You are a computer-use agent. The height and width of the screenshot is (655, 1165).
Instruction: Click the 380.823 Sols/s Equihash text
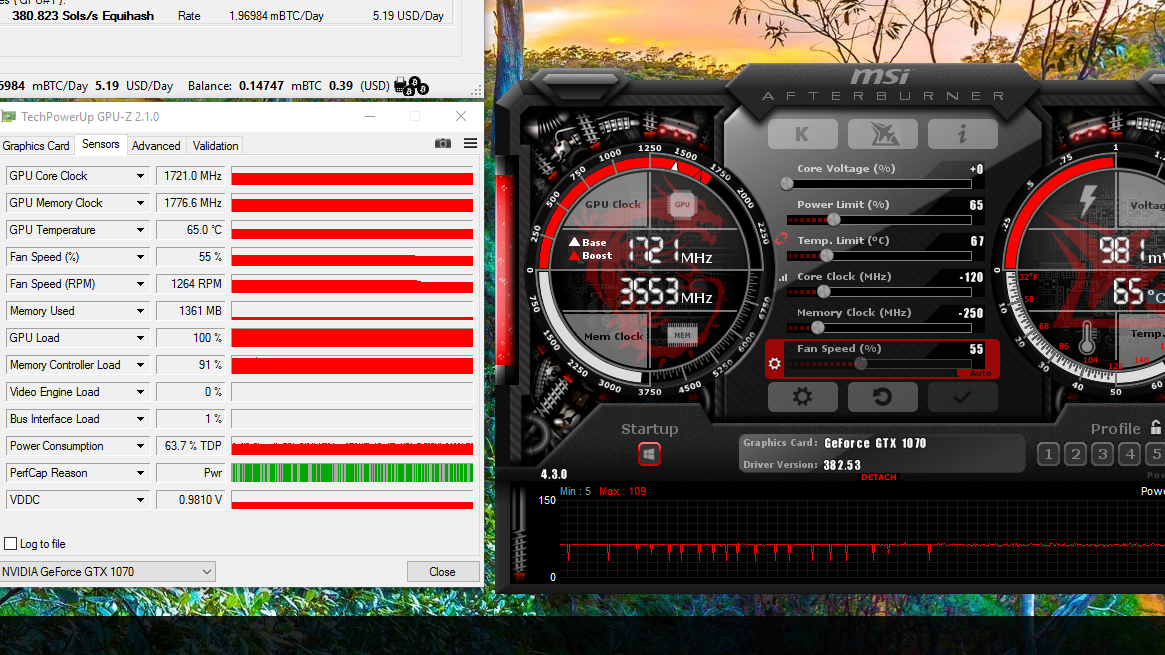pos(82,16)
